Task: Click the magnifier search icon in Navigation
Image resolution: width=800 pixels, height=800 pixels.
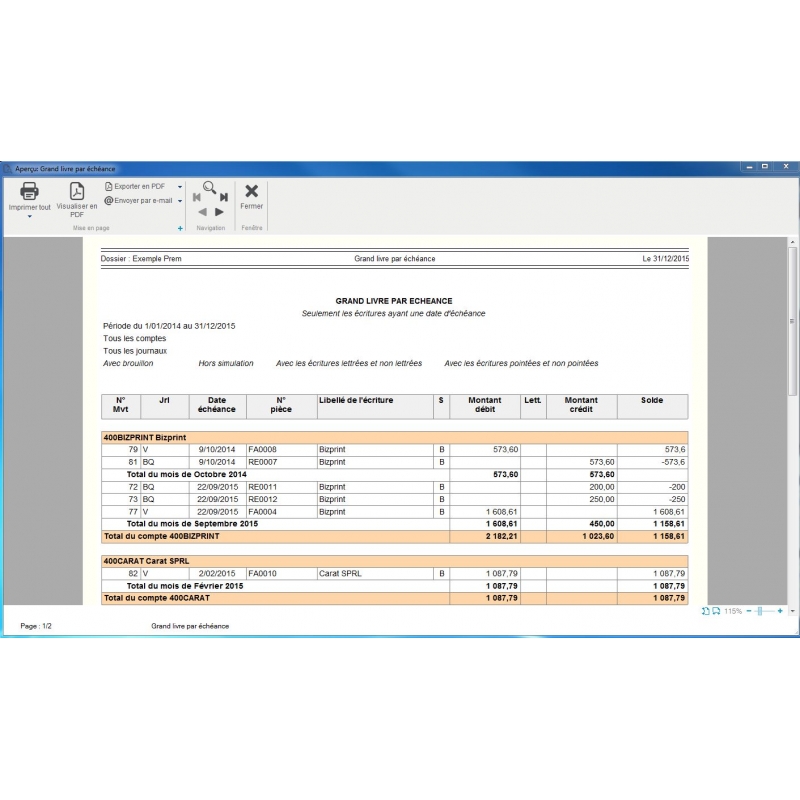Action: [x=210, y=187]
